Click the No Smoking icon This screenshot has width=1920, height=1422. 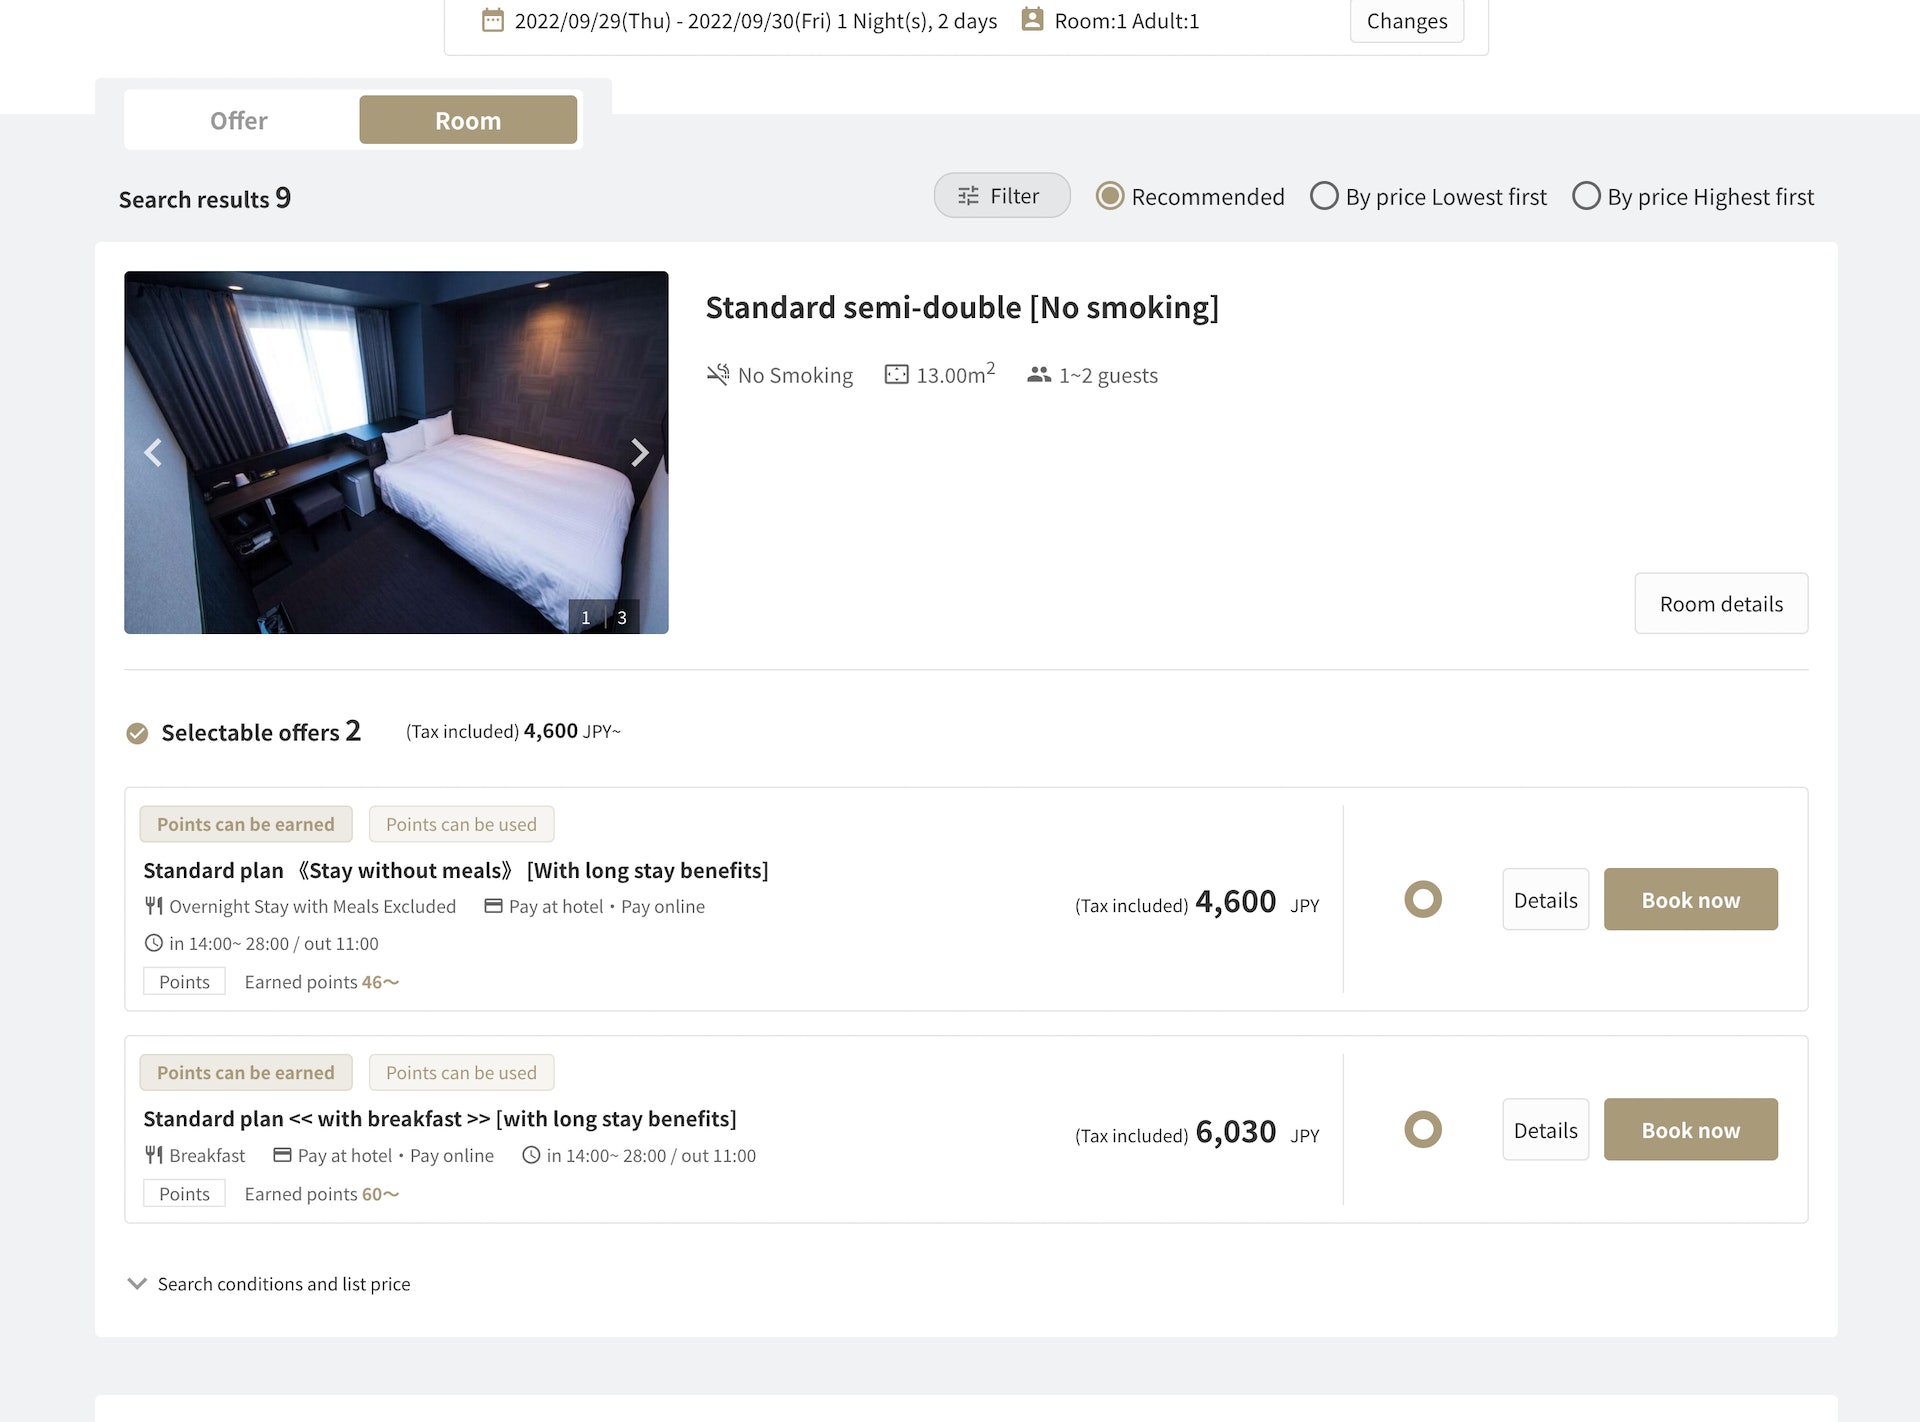(x=718, y=375)
